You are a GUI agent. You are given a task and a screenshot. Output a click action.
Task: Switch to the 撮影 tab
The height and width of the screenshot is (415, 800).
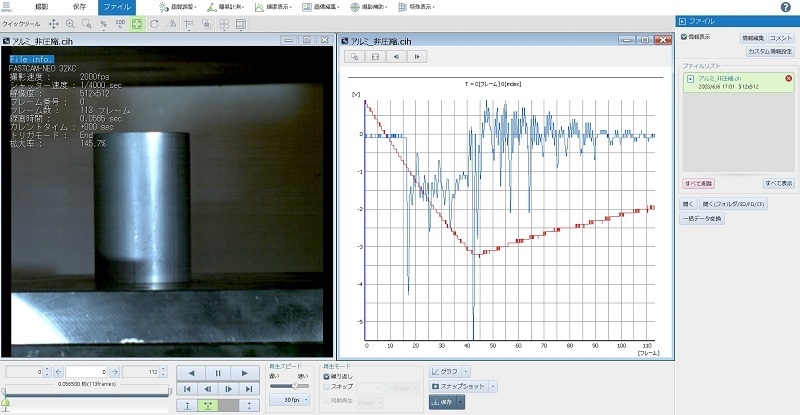[x=42, y=7]
